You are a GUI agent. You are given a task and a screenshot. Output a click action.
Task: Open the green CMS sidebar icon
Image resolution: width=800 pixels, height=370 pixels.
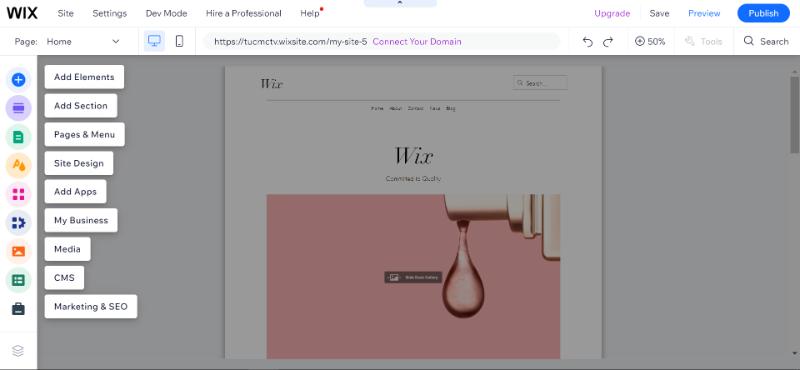18,280
